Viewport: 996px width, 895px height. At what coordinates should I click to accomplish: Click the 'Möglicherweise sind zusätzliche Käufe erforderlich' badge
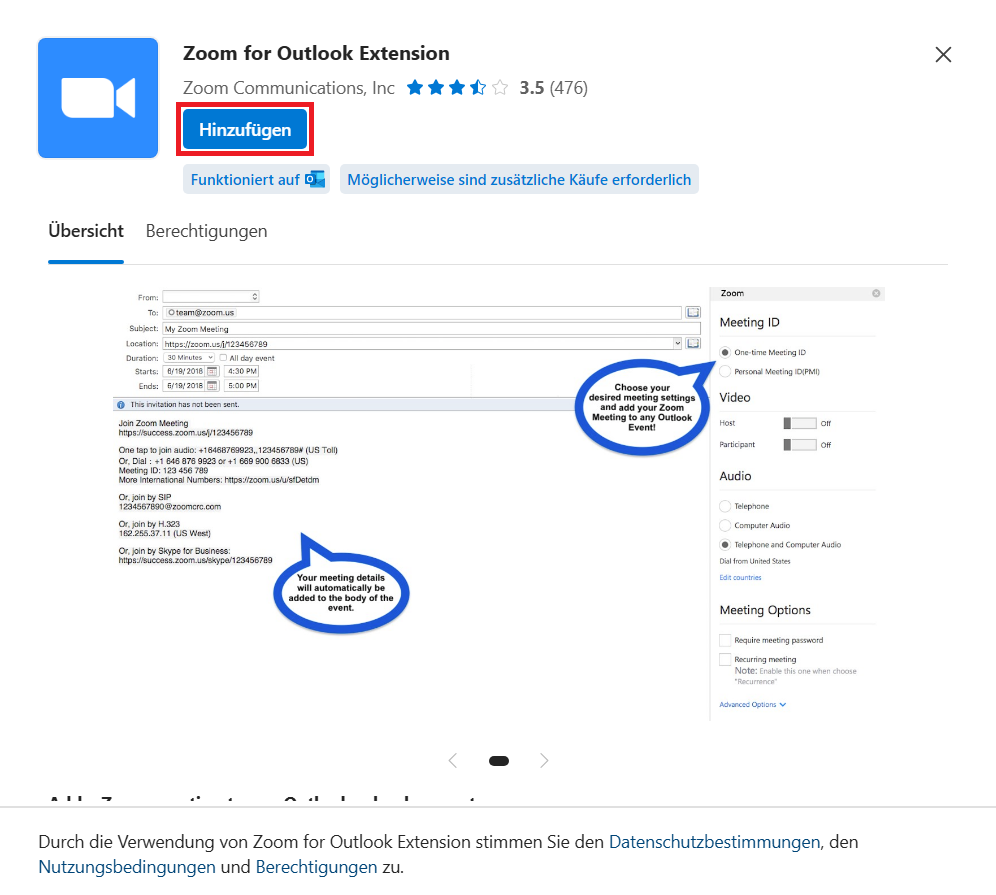519,180
